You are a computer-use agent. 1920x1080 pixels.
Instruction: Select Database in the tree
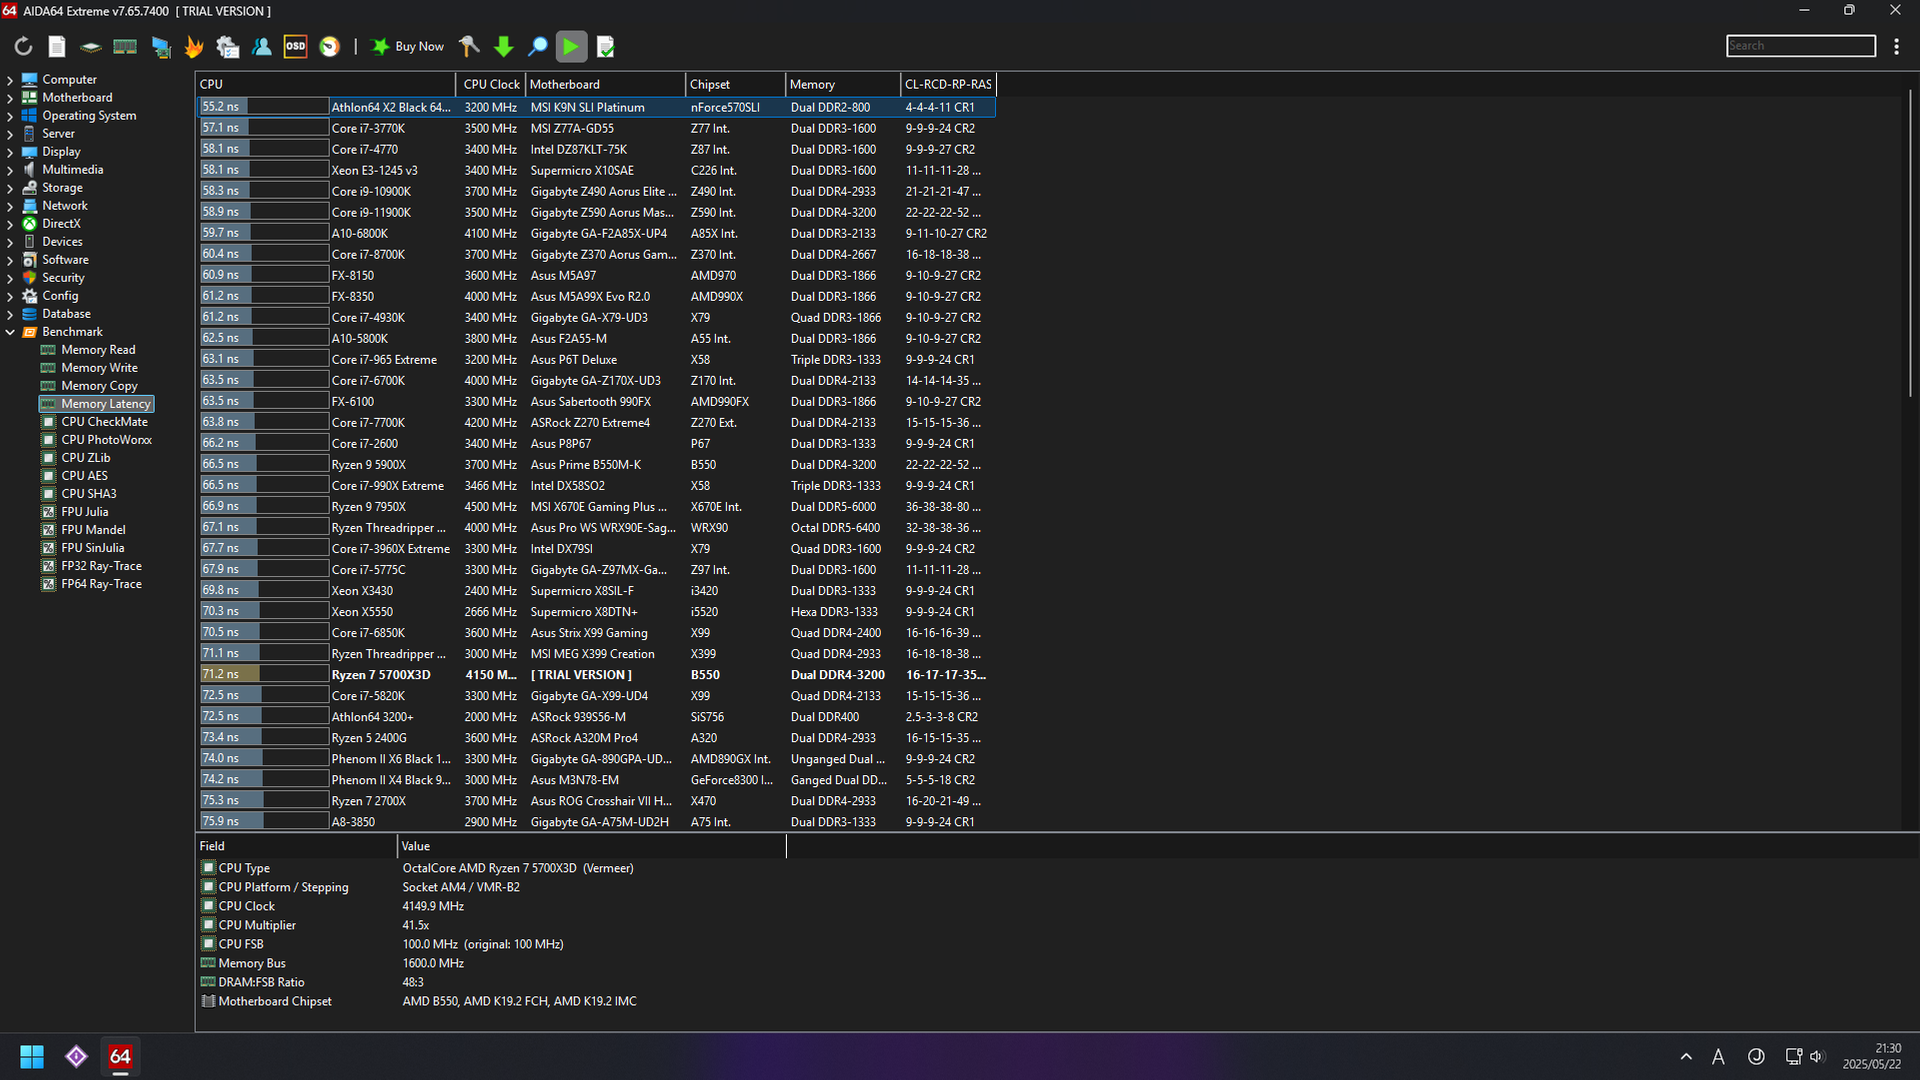point(66,314)
